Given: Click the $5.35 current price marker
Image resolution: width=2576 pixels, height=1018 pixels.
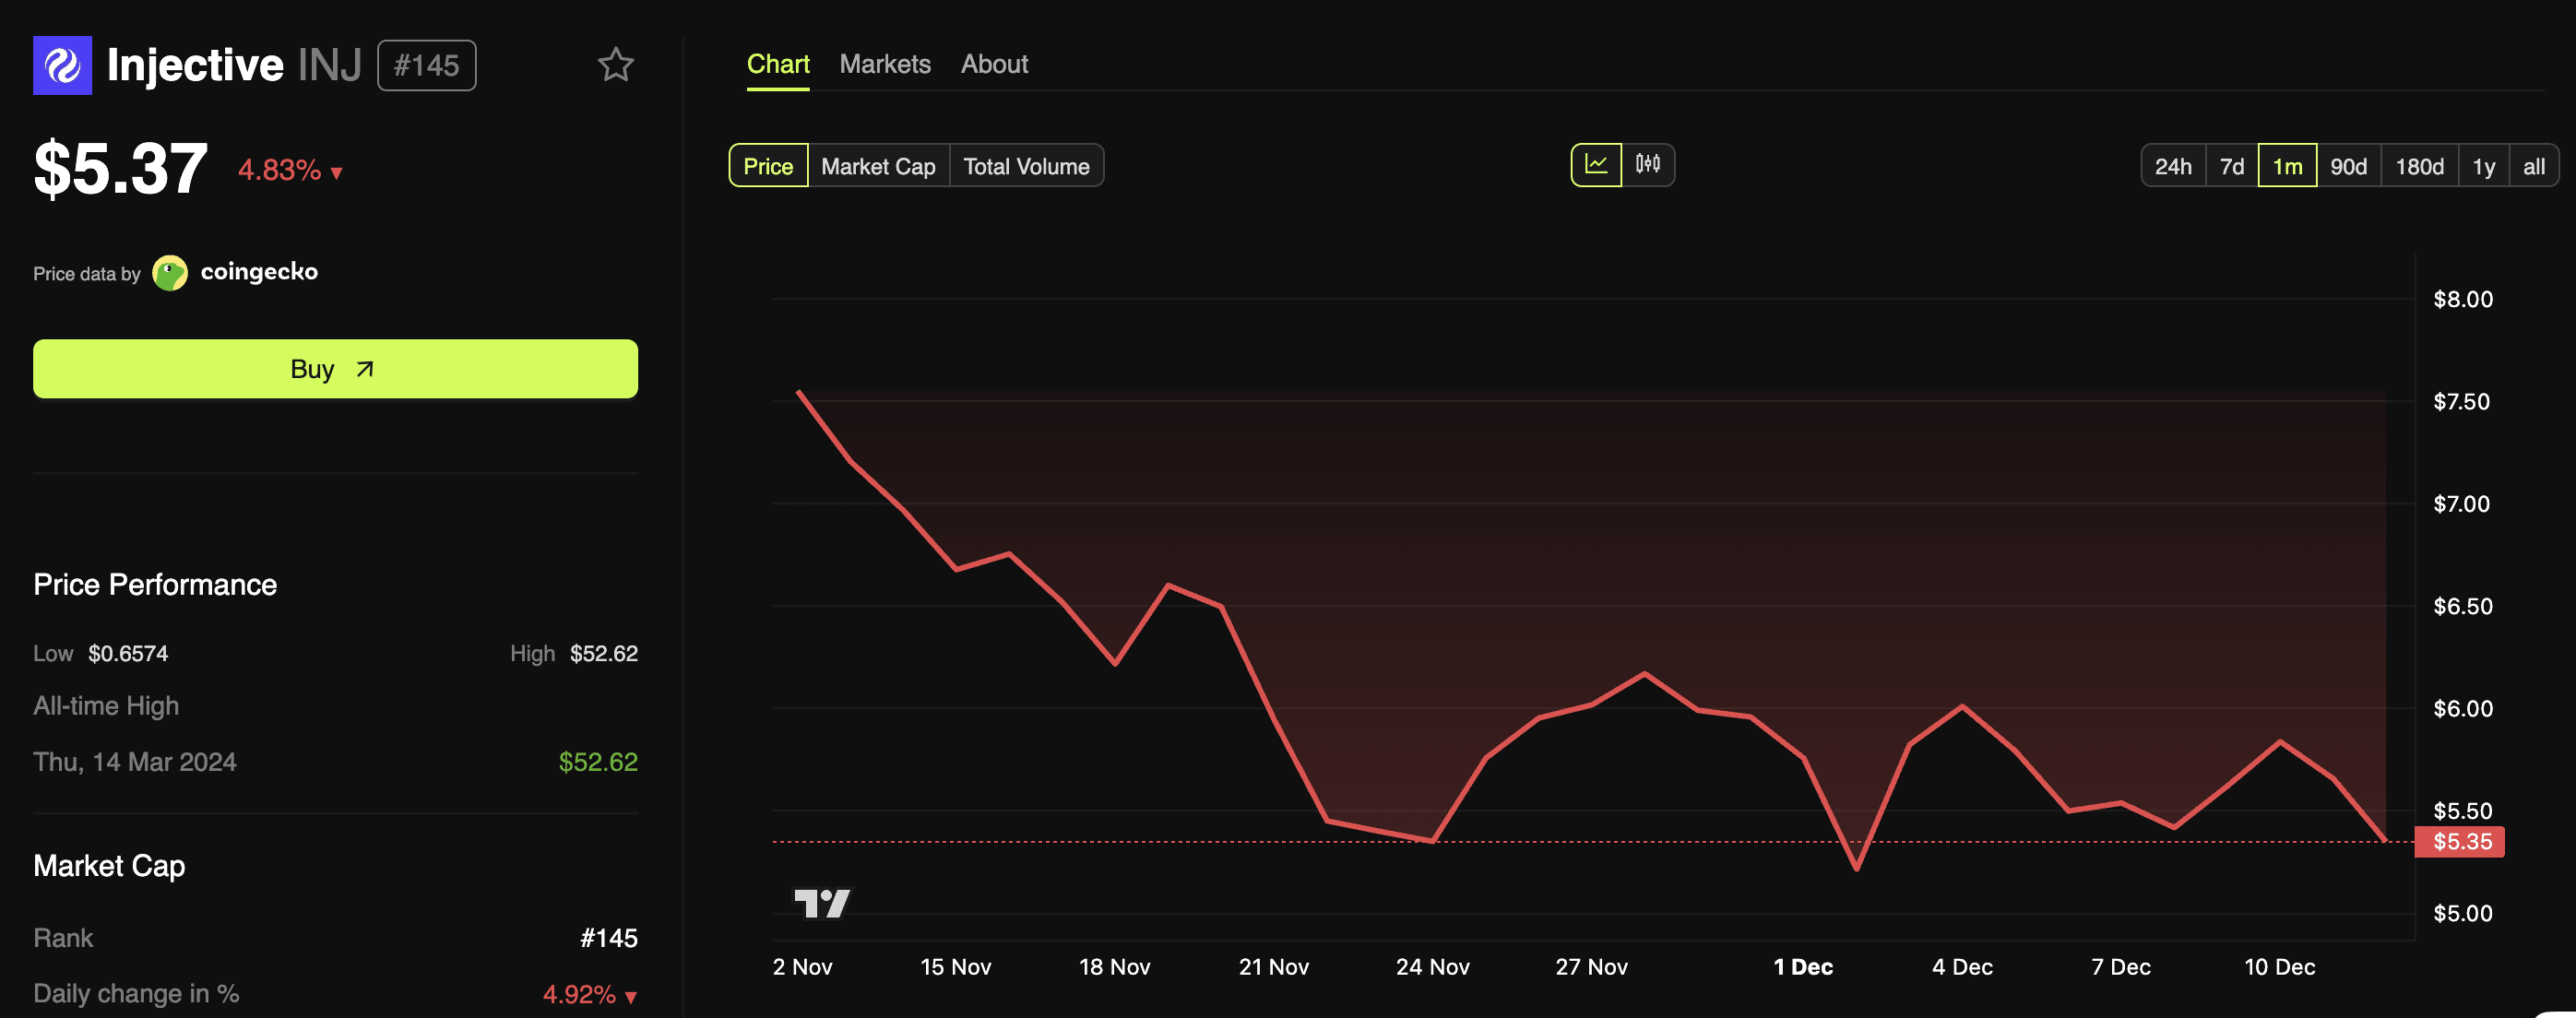Looking at the screenshot, I should [2460, 841].
